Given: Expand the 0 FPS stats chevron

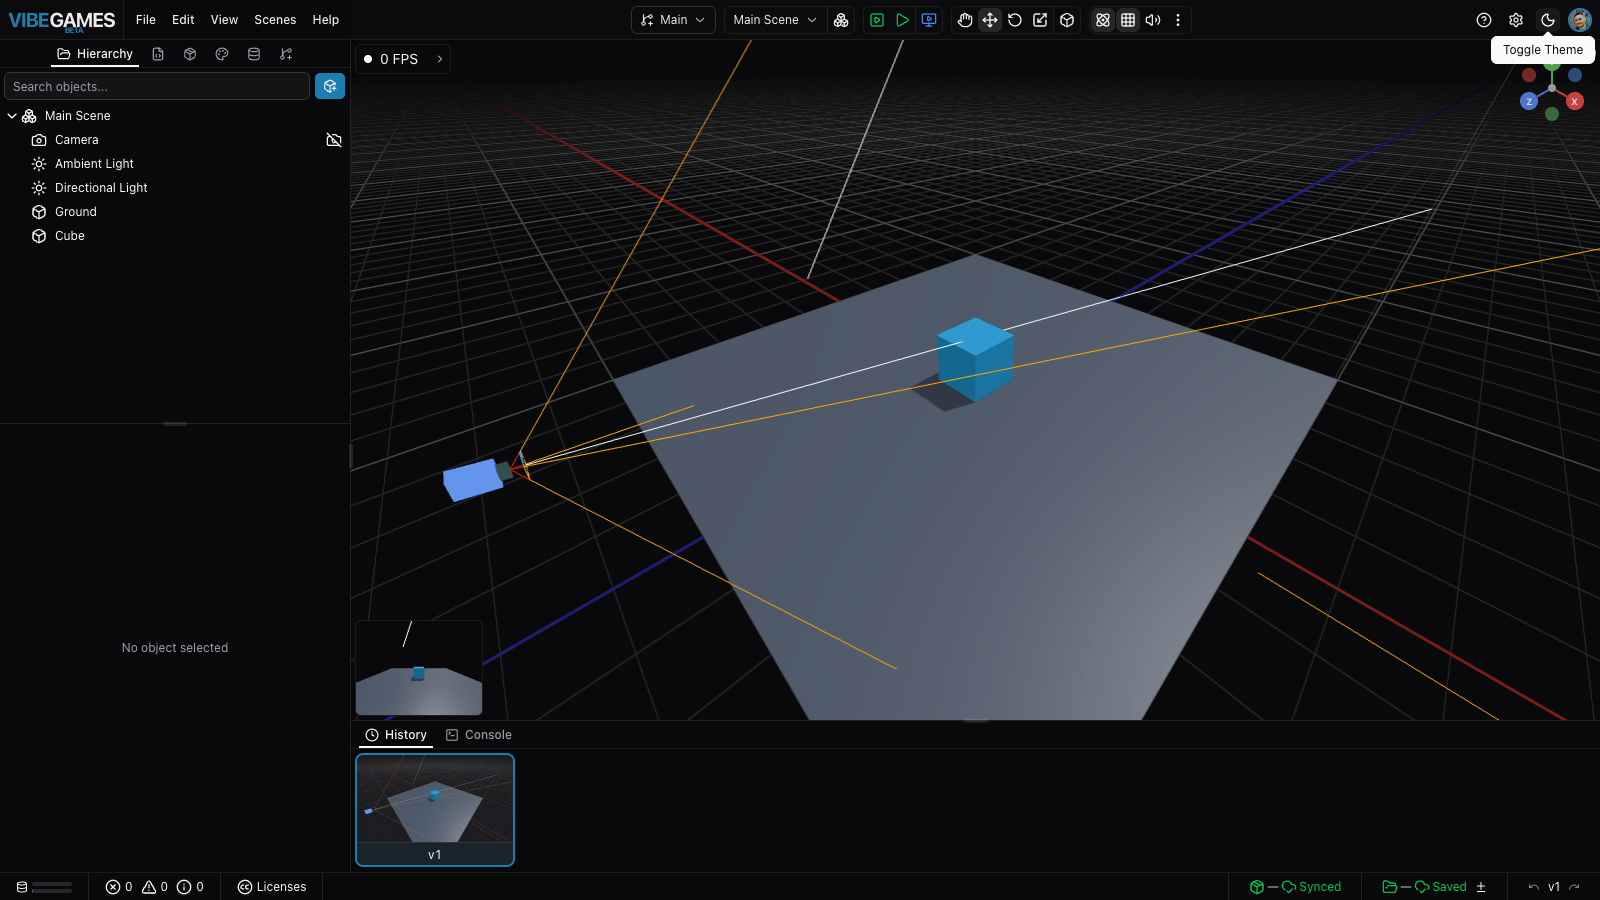Looking at the screenshot, I should [440, 59].
